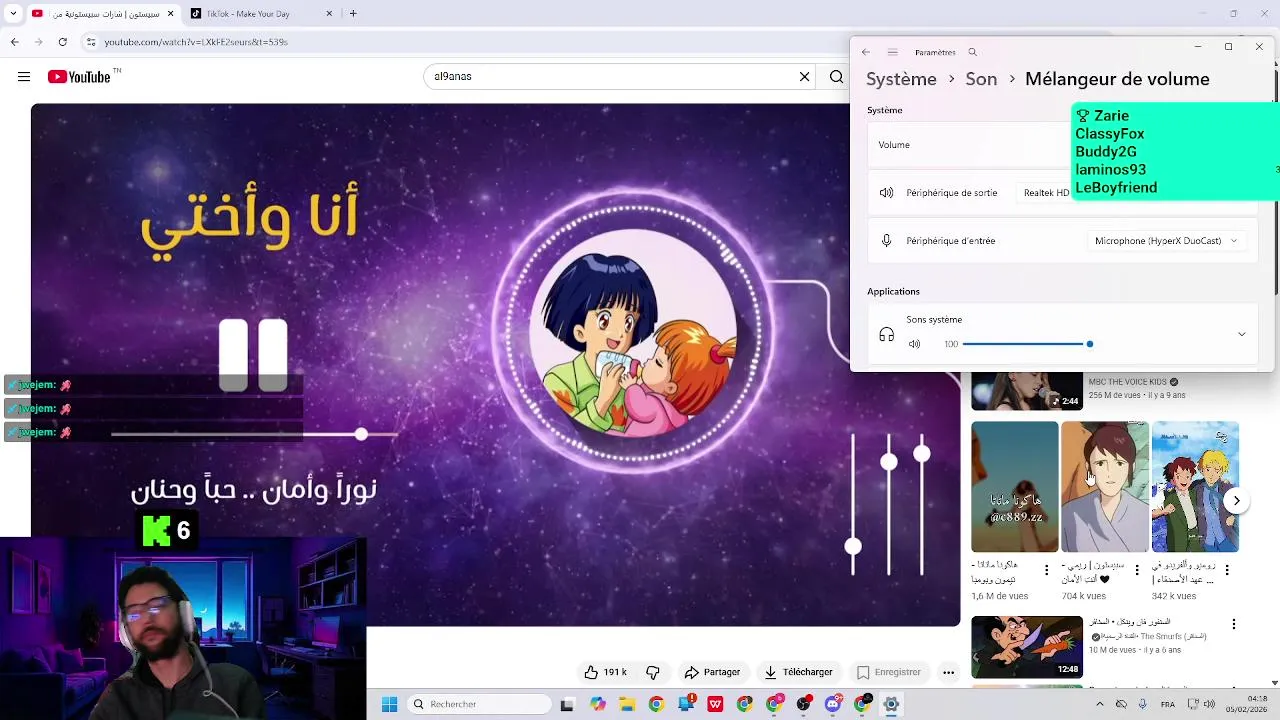
Task: Select the Chrome address bar URL
Action: point(196,42)
